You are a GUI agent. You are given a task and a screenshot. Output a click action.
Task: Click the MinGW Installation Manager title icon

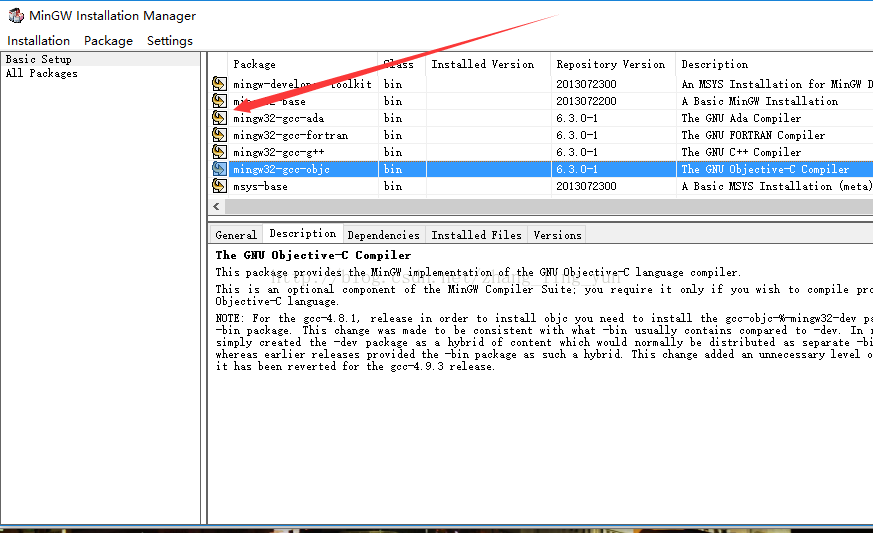coord(16,16)
